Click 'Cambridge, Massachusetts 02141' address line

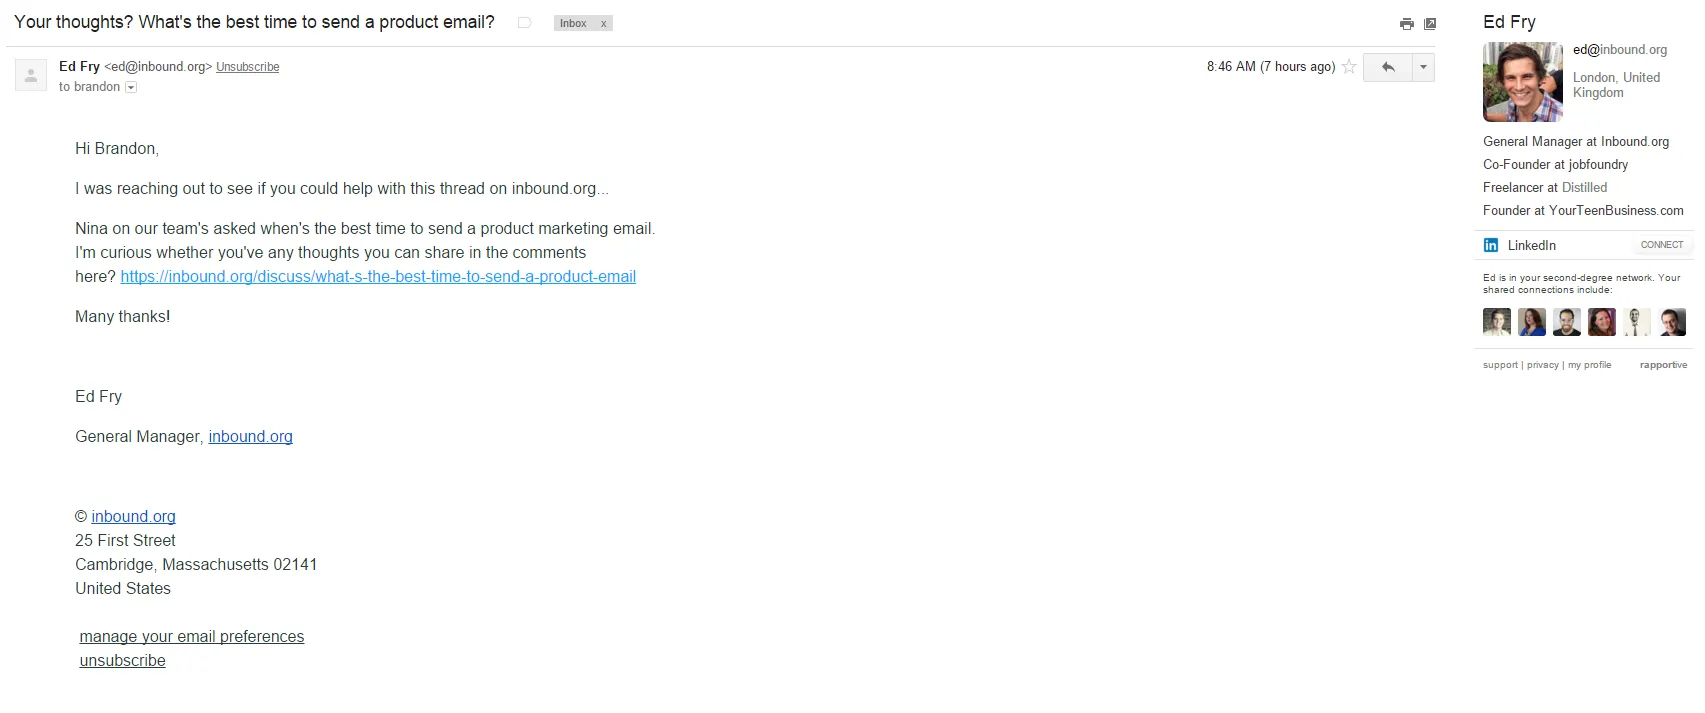tap(196, 565)
